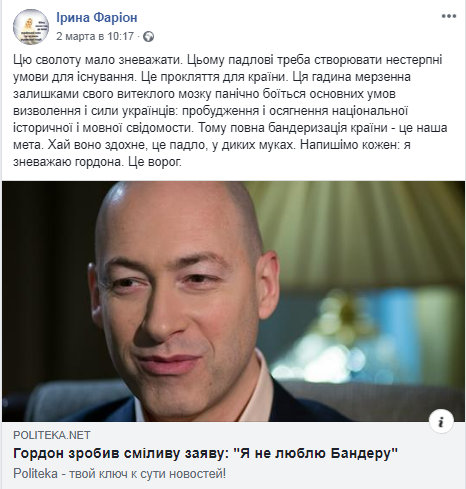Screen dimensions: 466x489
Task: Click description "Politeka - твой ключ к сути новостей!"
Action: tap(119, 473)
